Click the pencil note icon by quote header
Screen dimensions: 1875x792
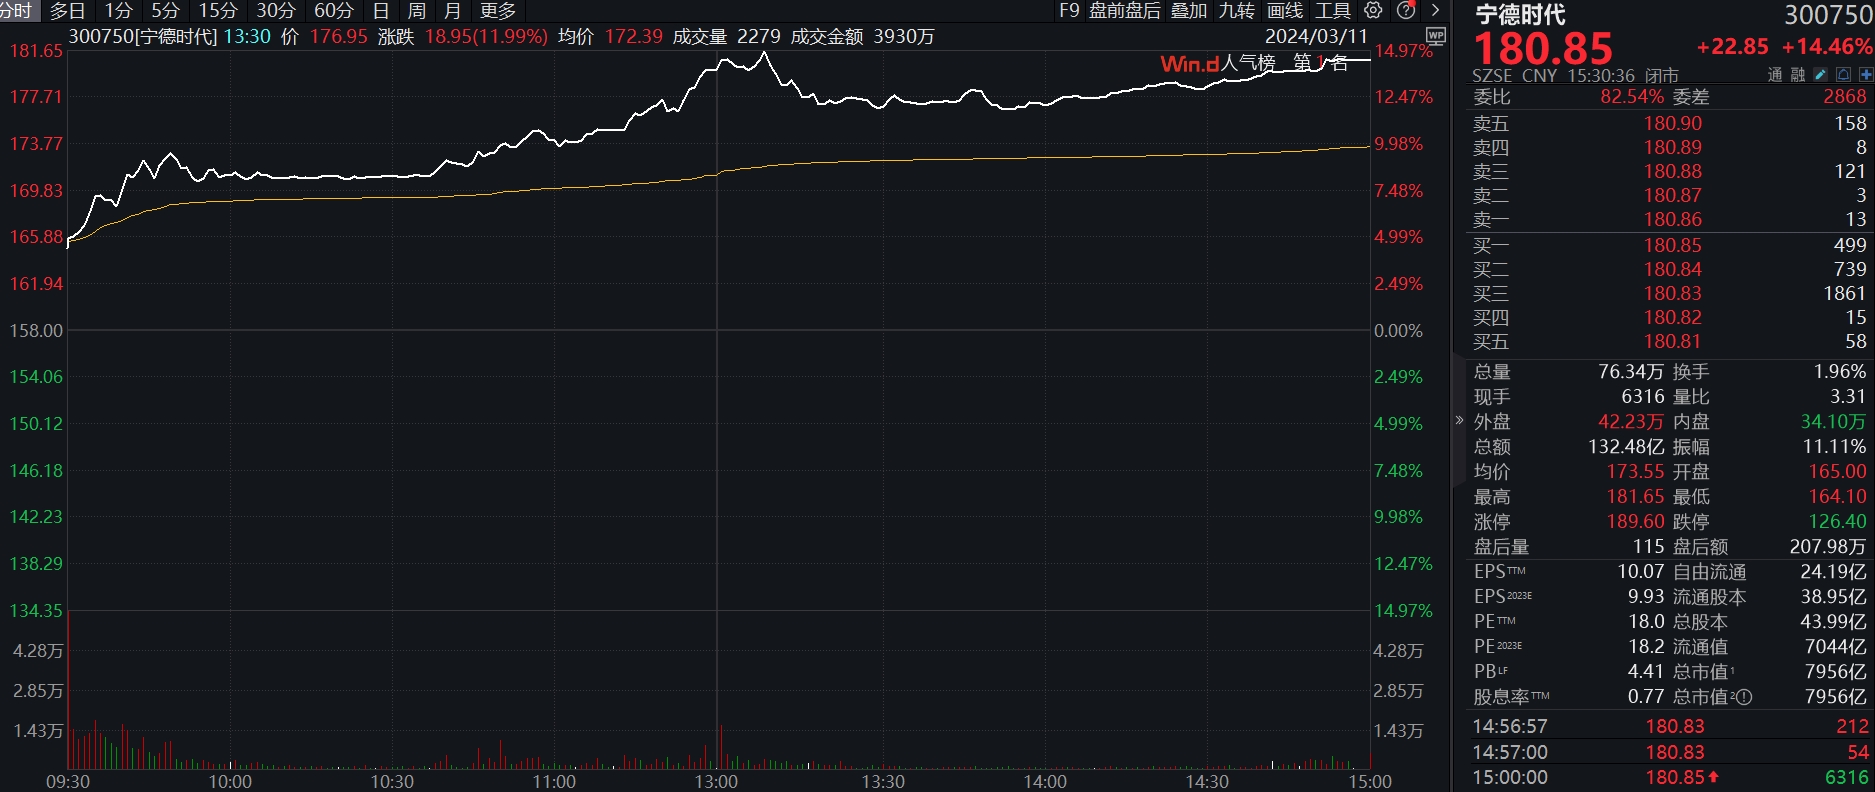(1821, 75)
